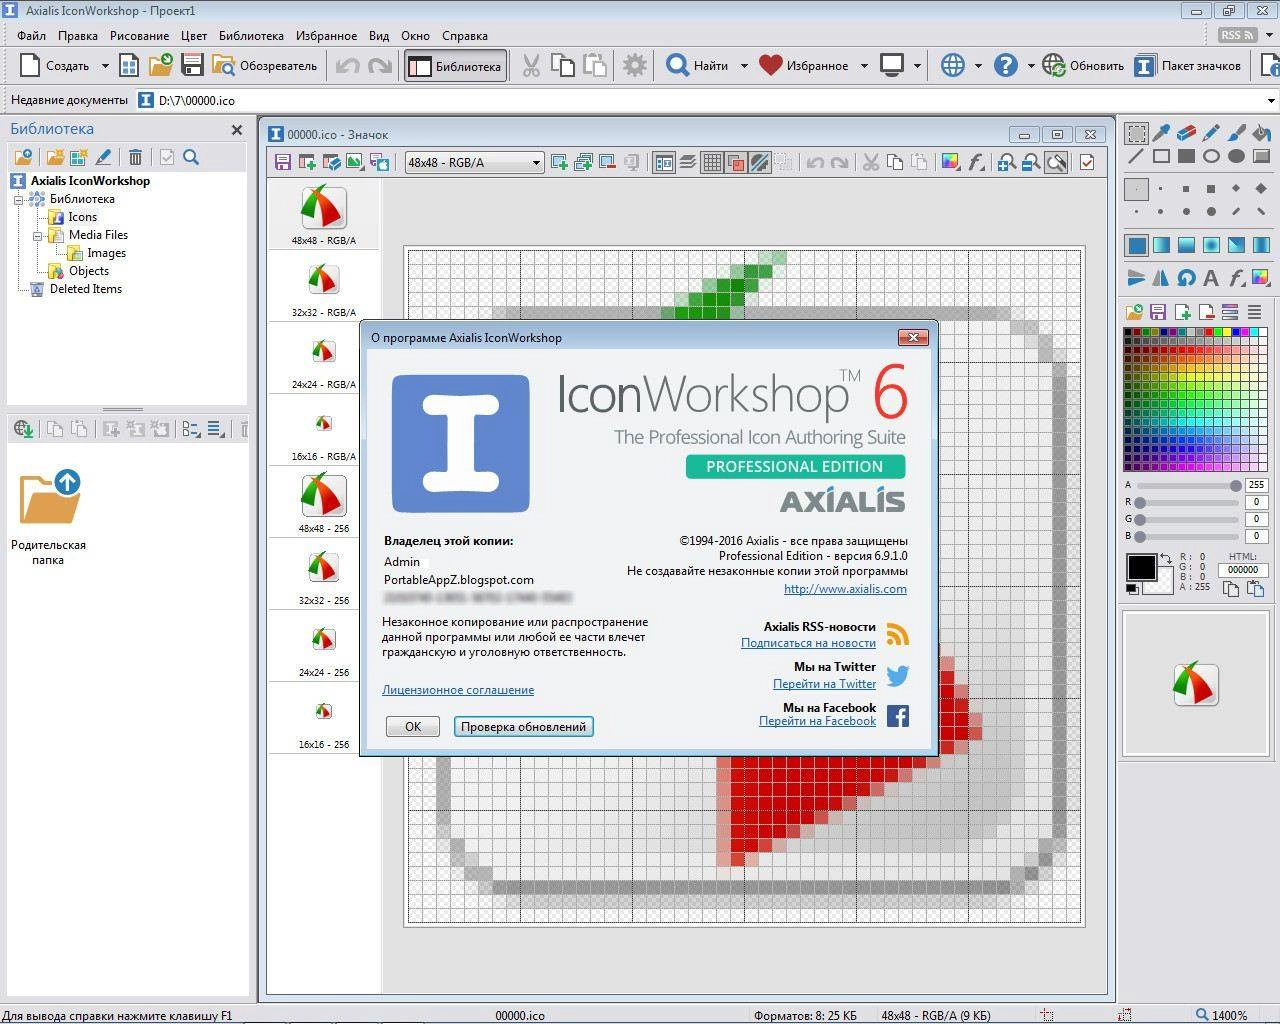Viewport: 1280px width, 1024px height.
Task: Click zoom out magnifier in editor toolbar
Action: click(x=1031, y=162)
